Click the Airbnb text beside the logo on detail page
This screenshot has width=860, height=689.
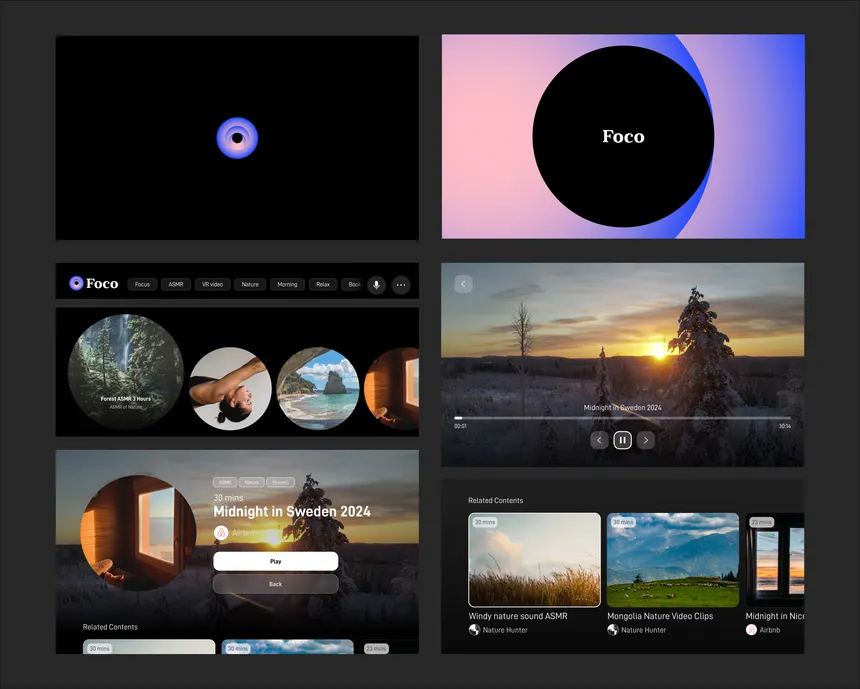click(x=244, y=533)
